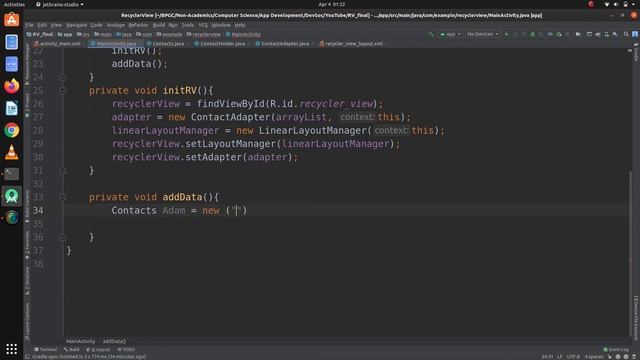Image resolution: width=640 pixels, height=360 pixels.
Task: Open the Tools menu
Action: click(x=188, y=25)
